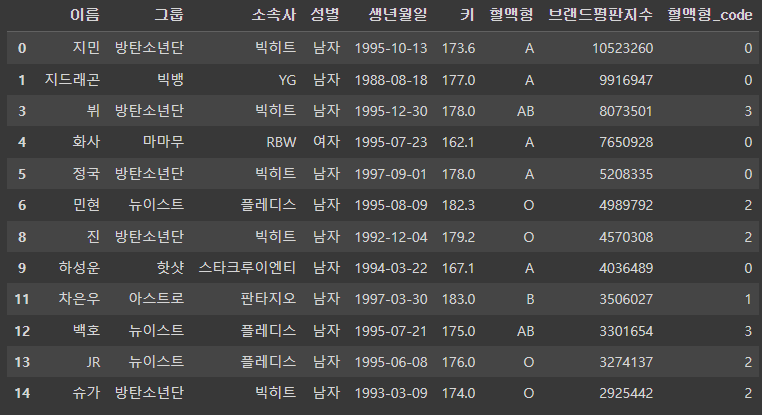Image resolution: width=762 pixels, height=415 pixels.
Task: Select the name cell 백호
Action: click(x=86, y=330)
